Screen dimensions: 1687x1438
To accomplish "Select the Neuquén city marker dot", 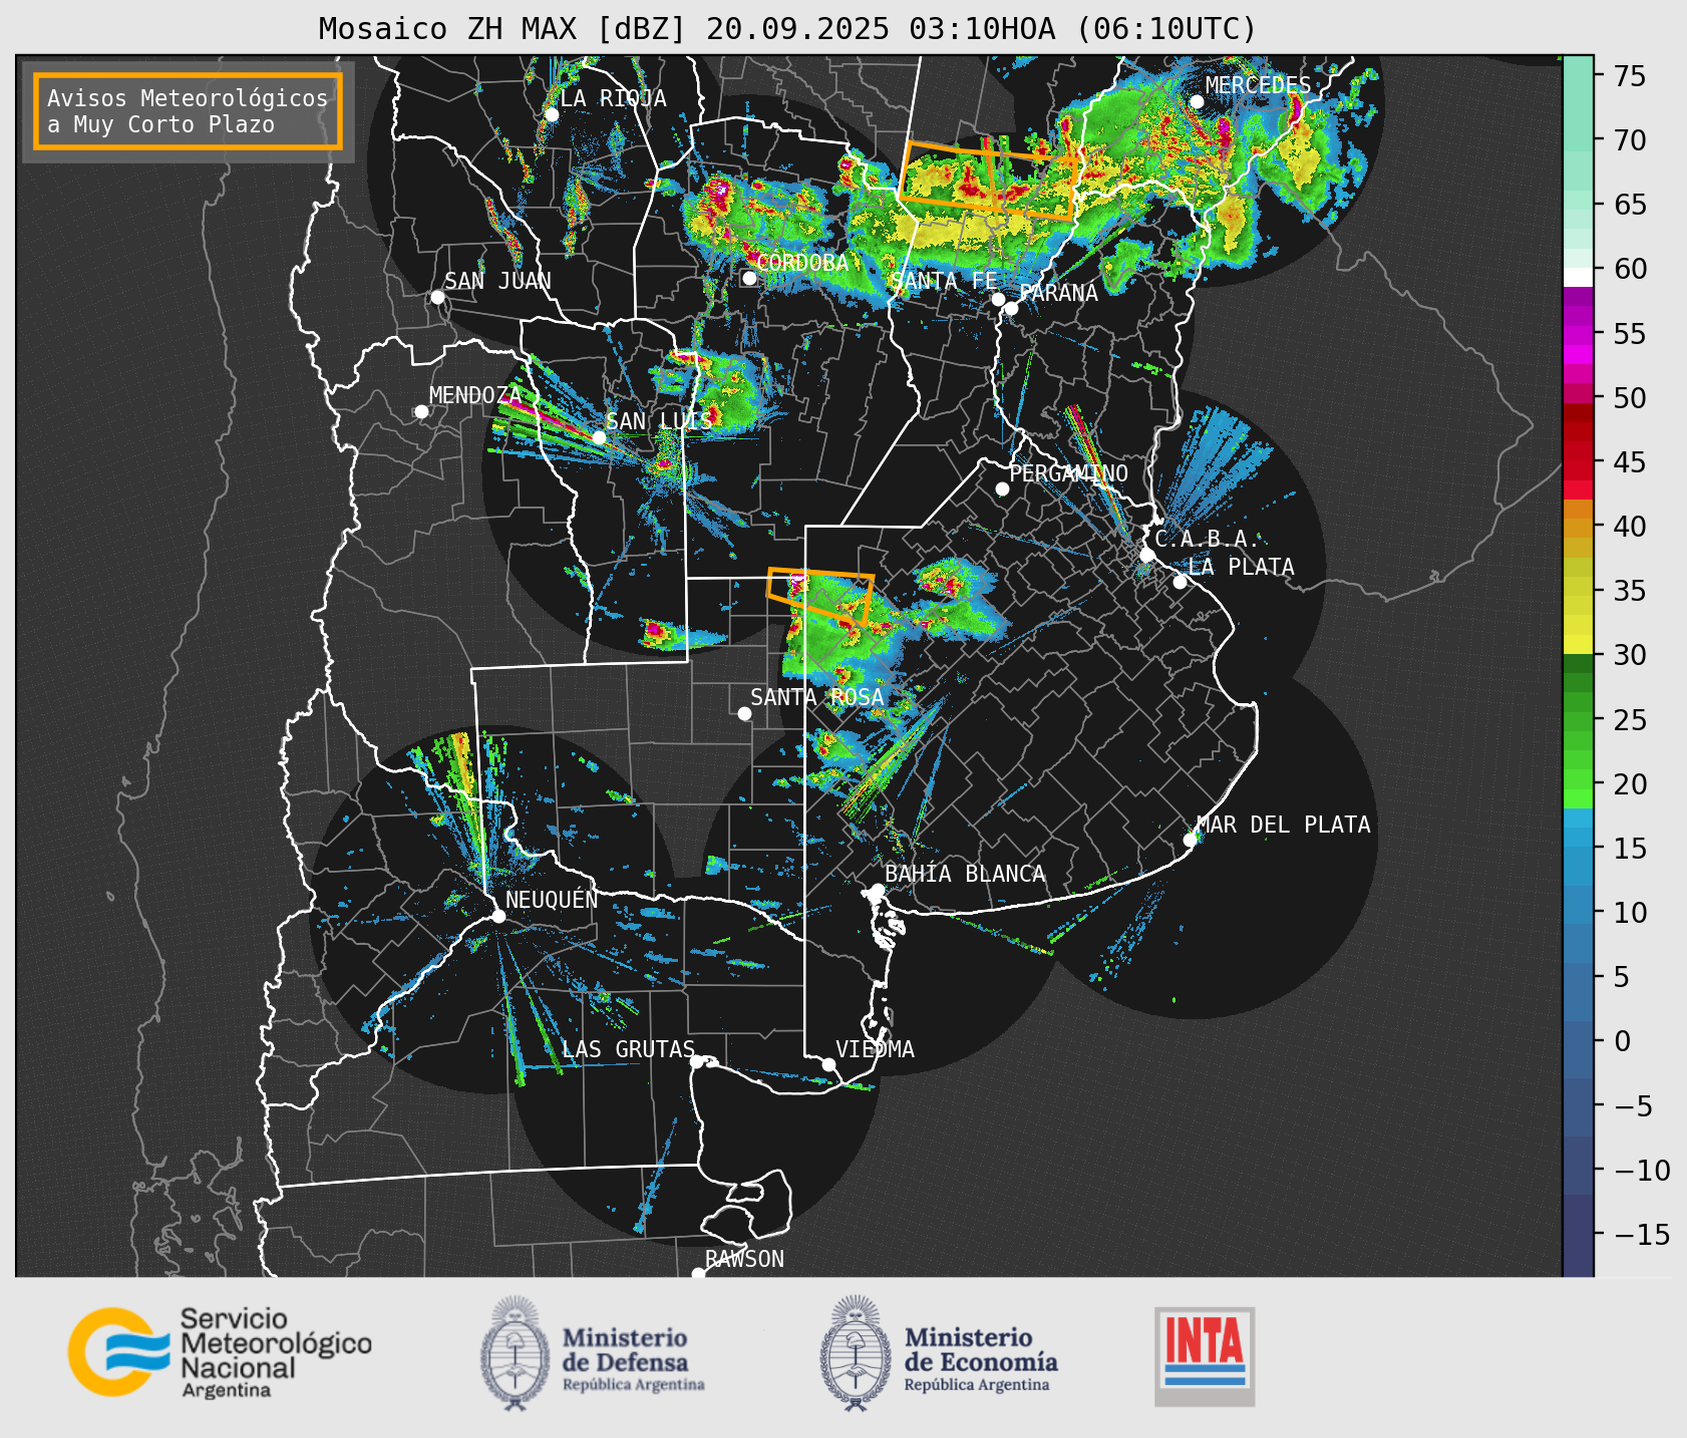I will (498, 916).
